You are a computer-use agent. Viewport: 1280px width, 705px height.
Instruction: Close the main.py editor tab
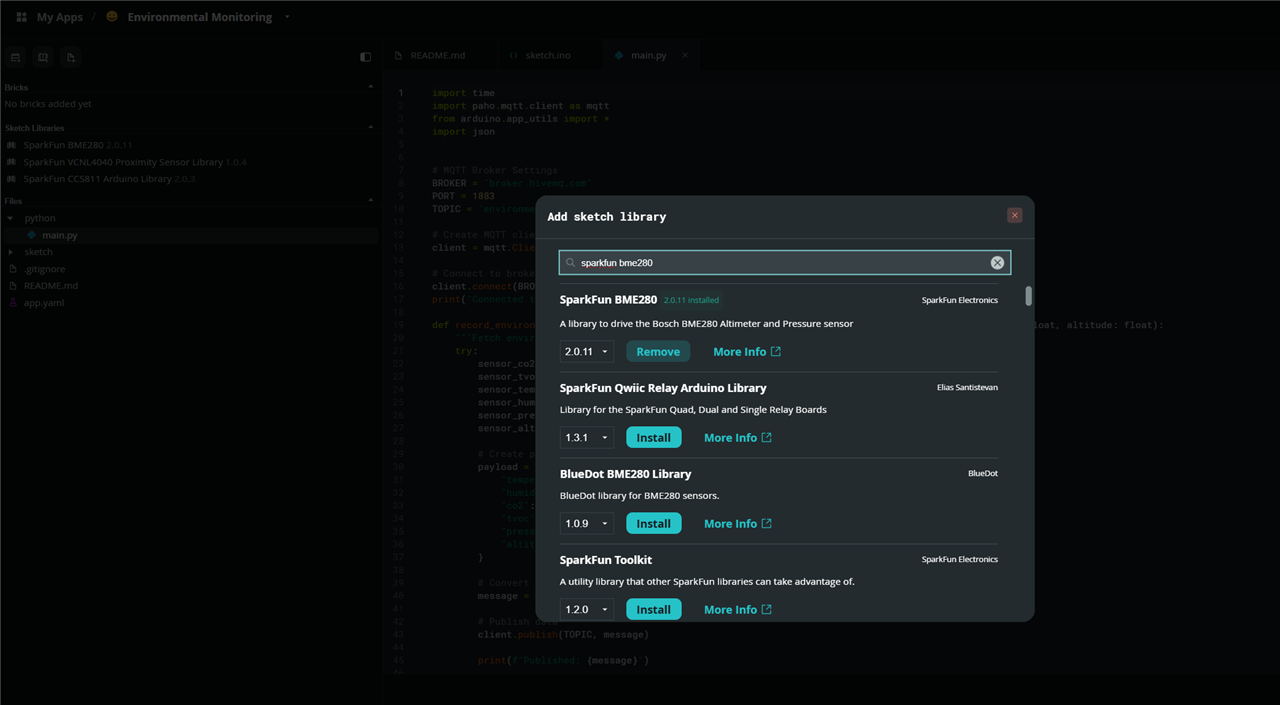685,55
